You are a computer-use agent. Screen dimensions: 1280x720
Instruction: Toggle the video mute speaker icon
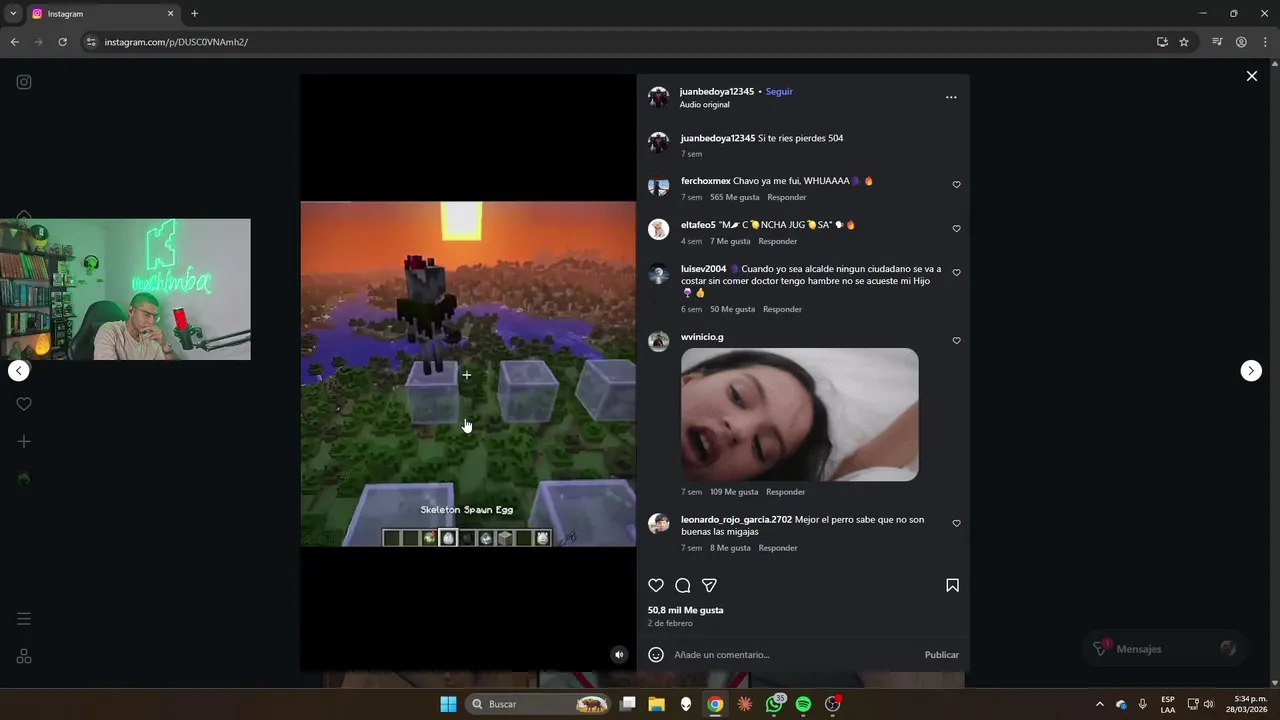pyautogui.click(x=619, y=655)
